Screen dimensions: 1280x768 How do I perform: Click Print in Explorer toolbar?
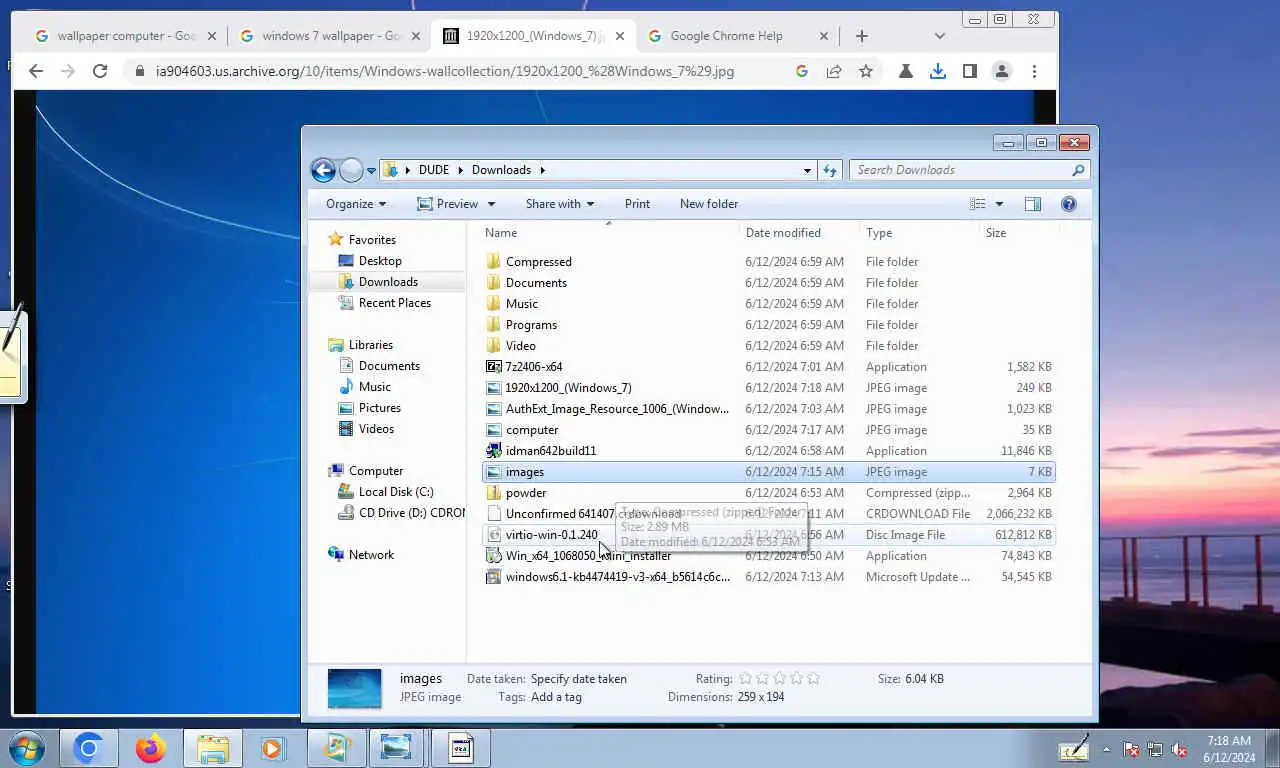[x=637, y=204]
